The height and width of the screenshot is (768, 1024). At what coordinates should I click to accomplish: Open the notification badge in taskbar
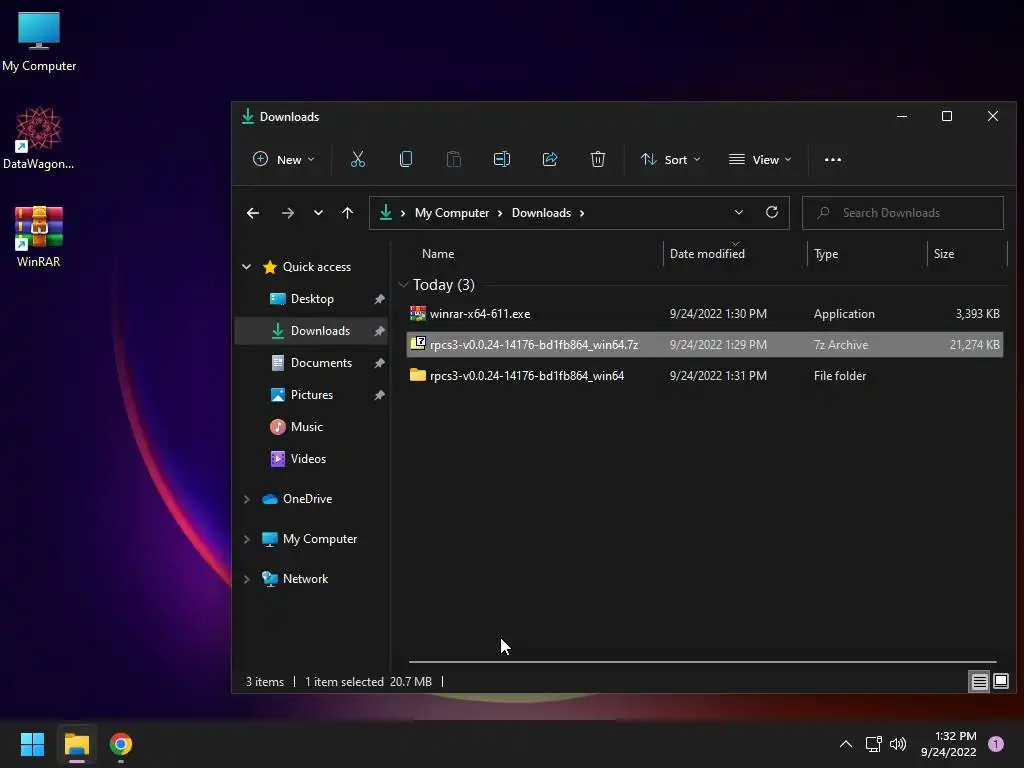tap(996, 744)
